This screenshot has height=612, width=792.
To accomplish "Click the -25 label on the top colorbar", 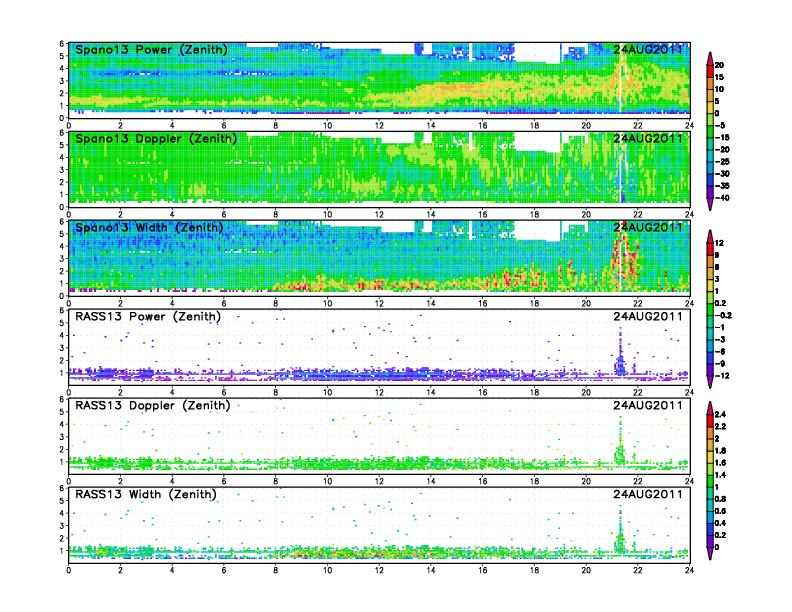I will coord(722,162).
